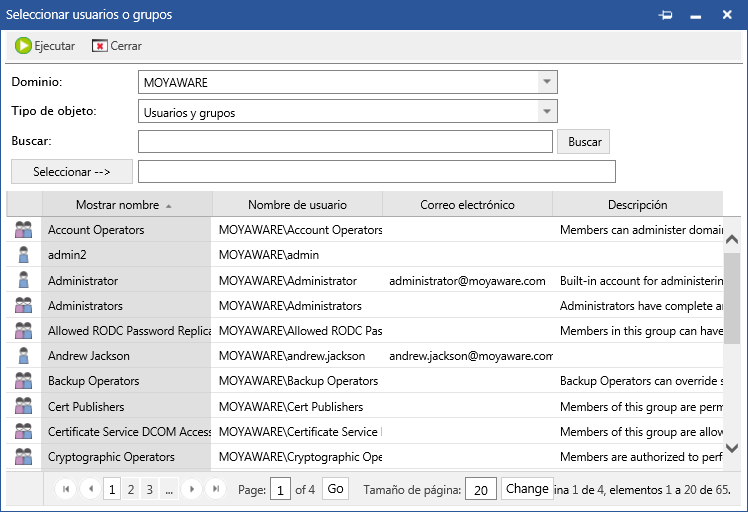Select the Cryptographic Operators name cell
Screen dimensions: 748x512
pyautogui.click(x=126, y=457)
